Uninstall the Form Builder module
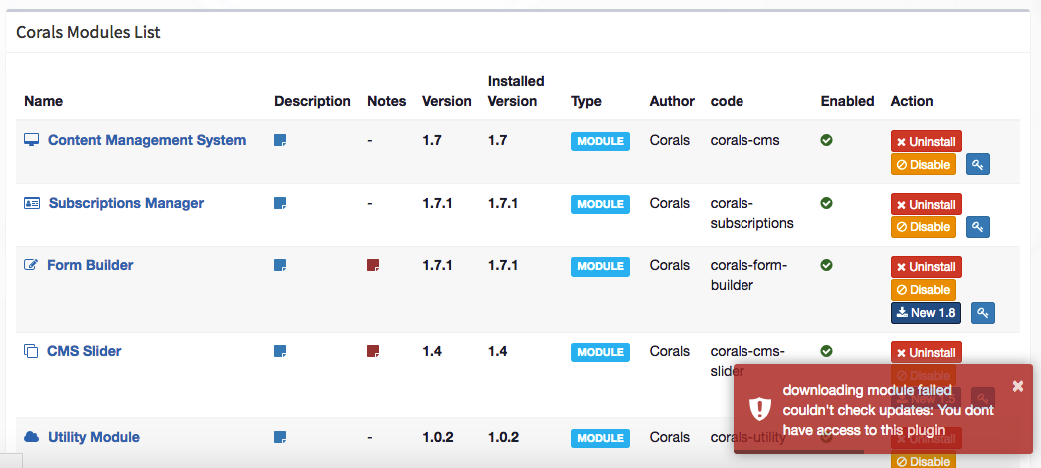 coord(926,267)
